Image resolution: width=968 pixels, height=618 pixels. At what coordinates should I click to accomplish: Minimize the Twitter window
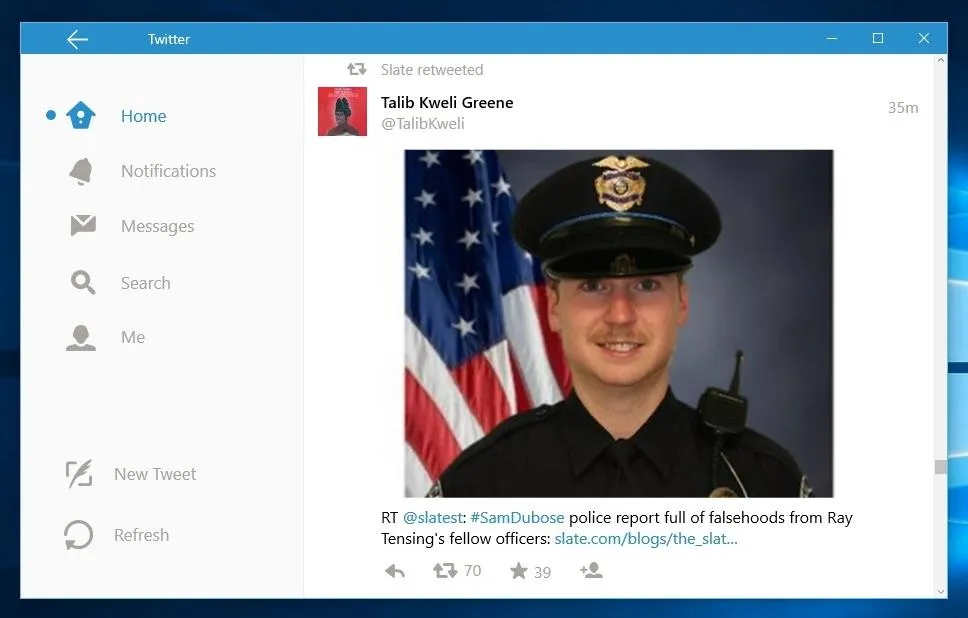832,38
